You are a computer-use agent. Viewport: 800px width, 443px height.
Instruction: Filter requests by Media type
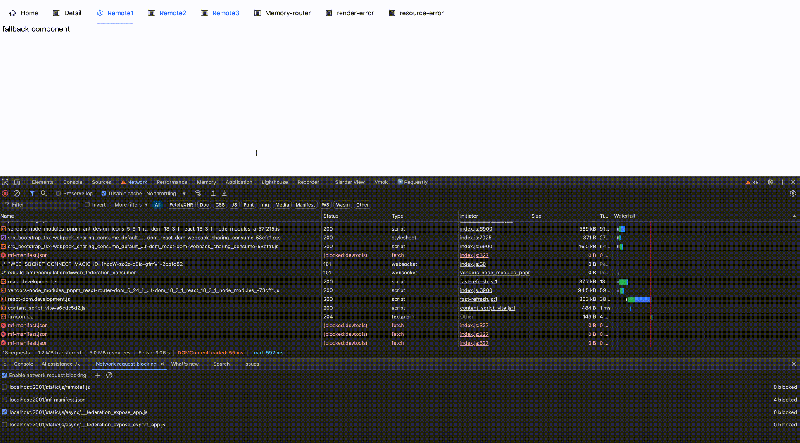(x=283, y=205)
